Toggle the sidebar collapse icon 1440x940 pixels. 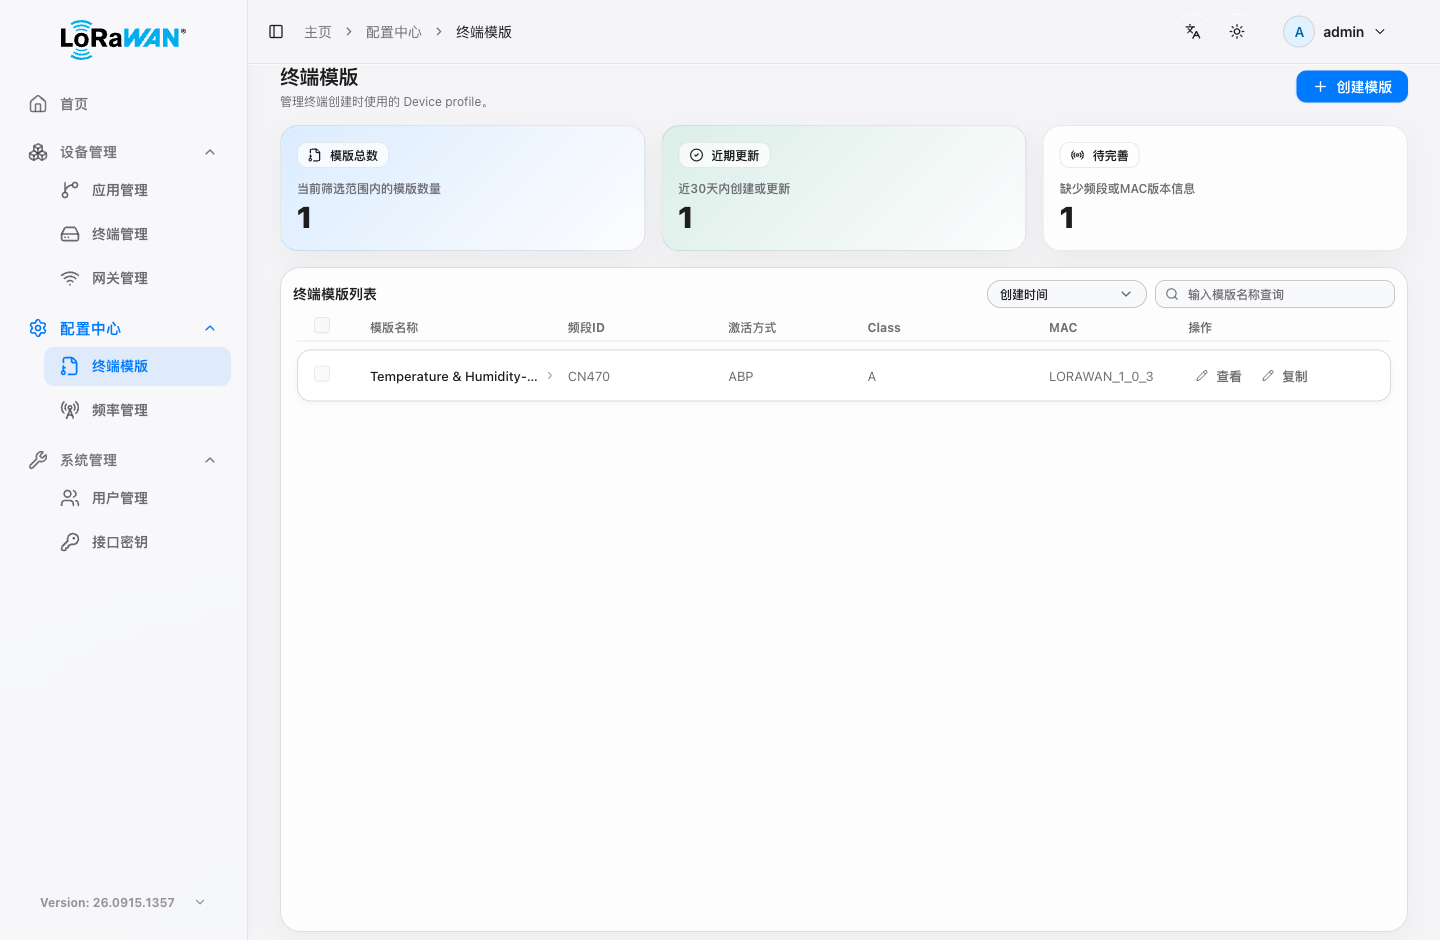pos(276,32)
